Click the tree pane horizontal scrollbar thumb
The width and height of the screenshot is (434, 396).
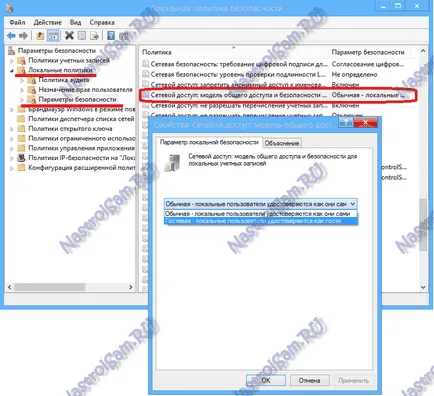(x=50, y=287)
